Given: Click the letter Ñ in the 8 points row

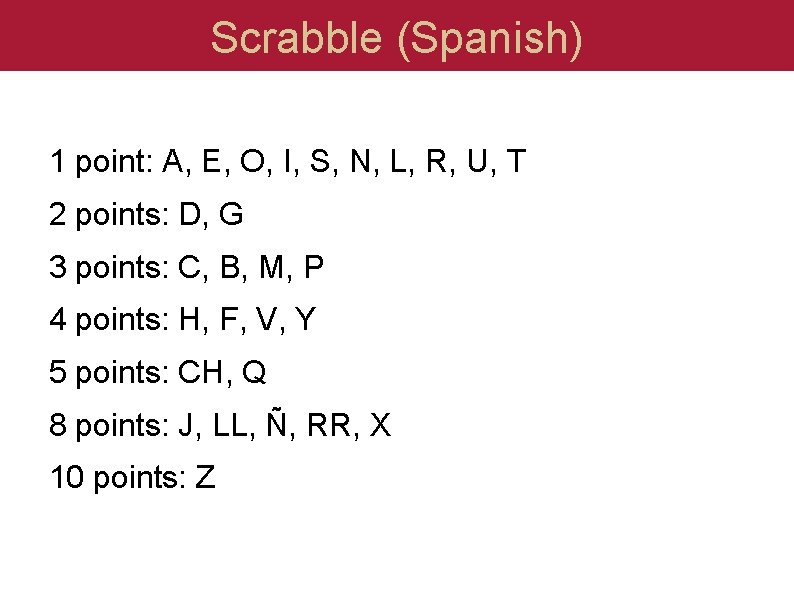Looking at the screenshot, I should 276,422.
